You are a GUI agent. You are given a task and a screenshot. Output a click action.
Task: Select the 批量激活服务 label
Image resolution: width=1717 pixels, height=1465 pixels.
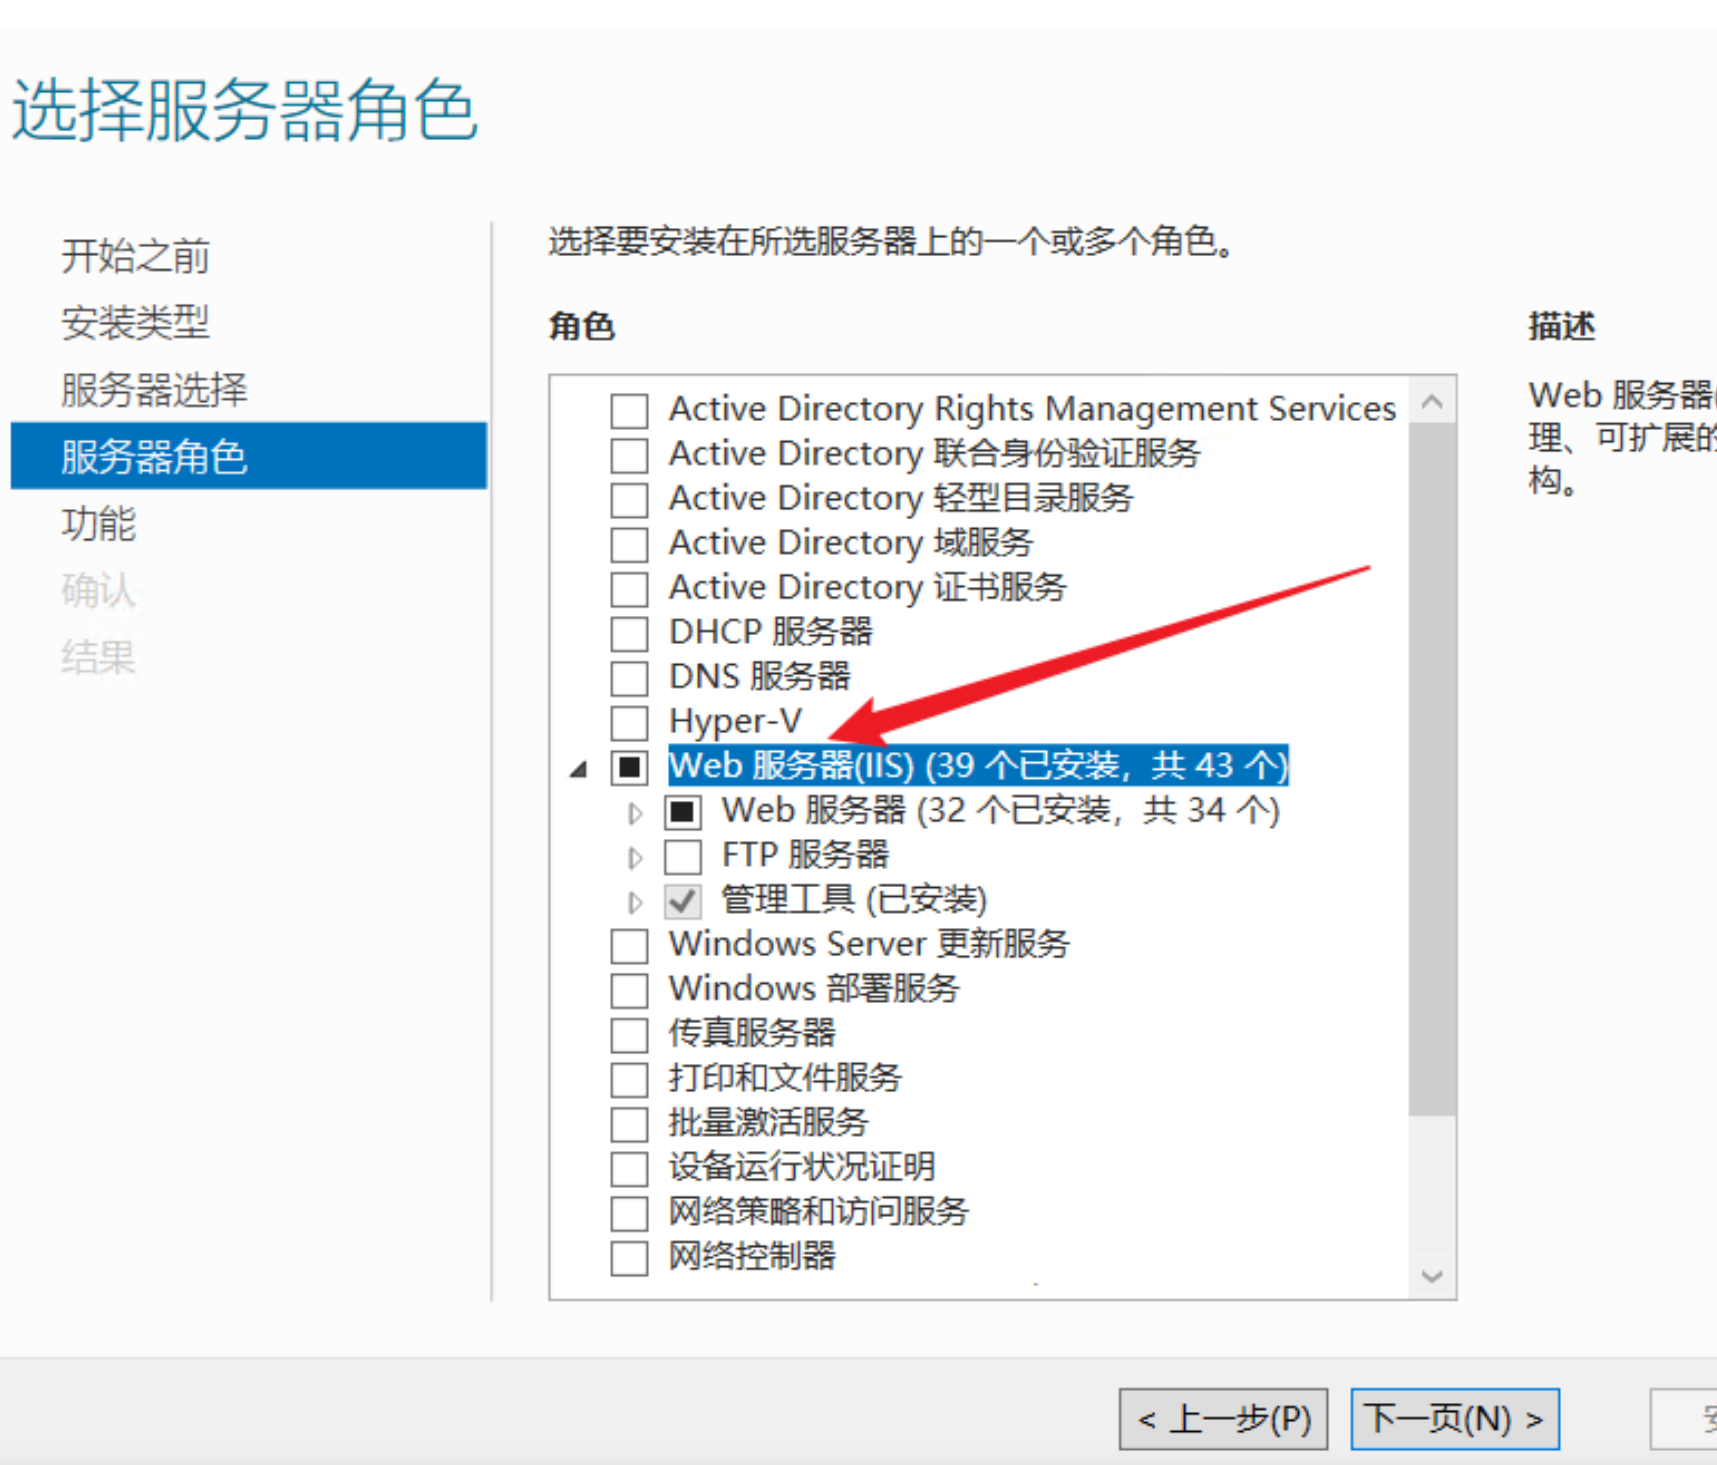769,1122
